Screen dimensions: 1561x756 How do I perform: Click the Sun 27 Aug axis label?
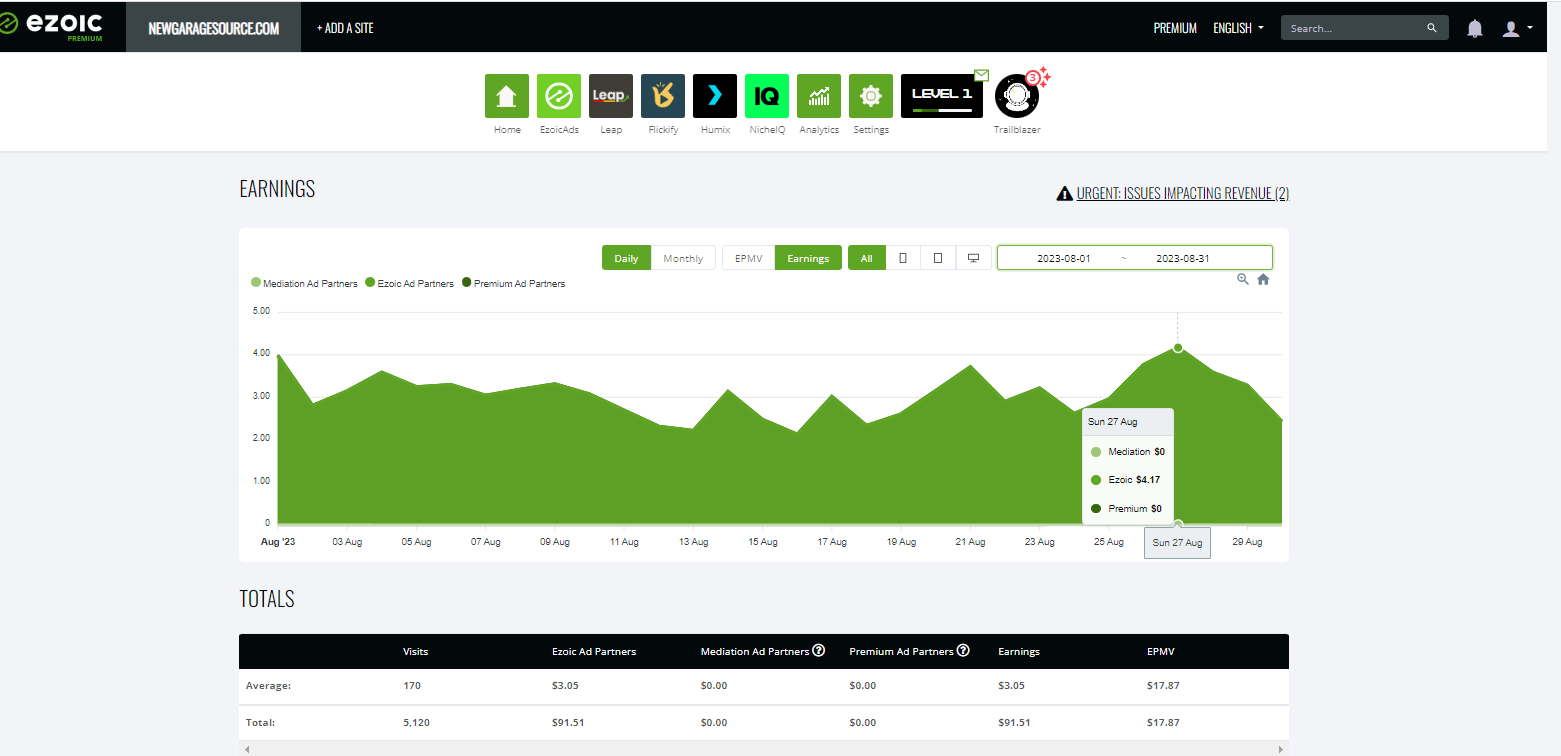(1177, 542)
